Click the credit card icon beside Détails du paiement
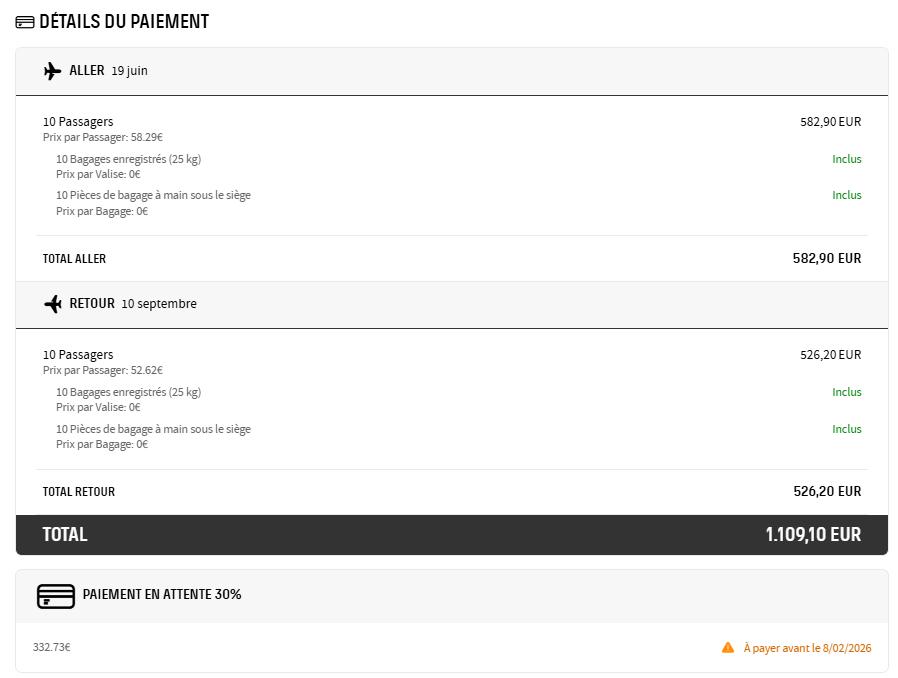Viewport: 898px width, 678px height. tap(25, 22)
